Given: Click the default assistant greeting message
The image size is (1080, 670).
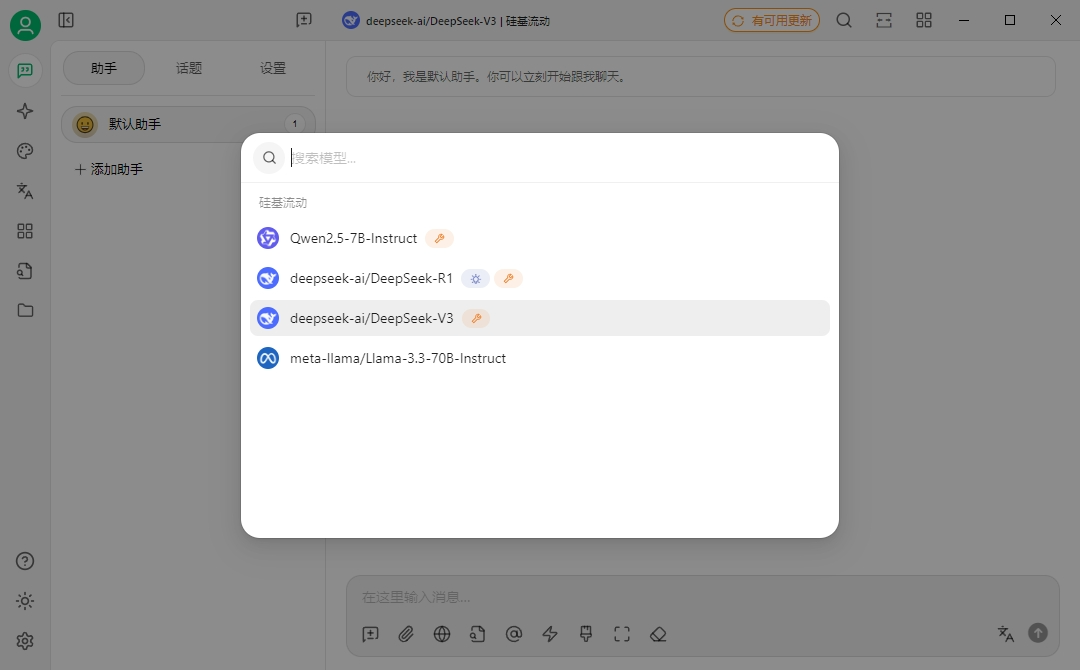Looking at the screenshot, I should pyautogui.click(x=700, y=76).
